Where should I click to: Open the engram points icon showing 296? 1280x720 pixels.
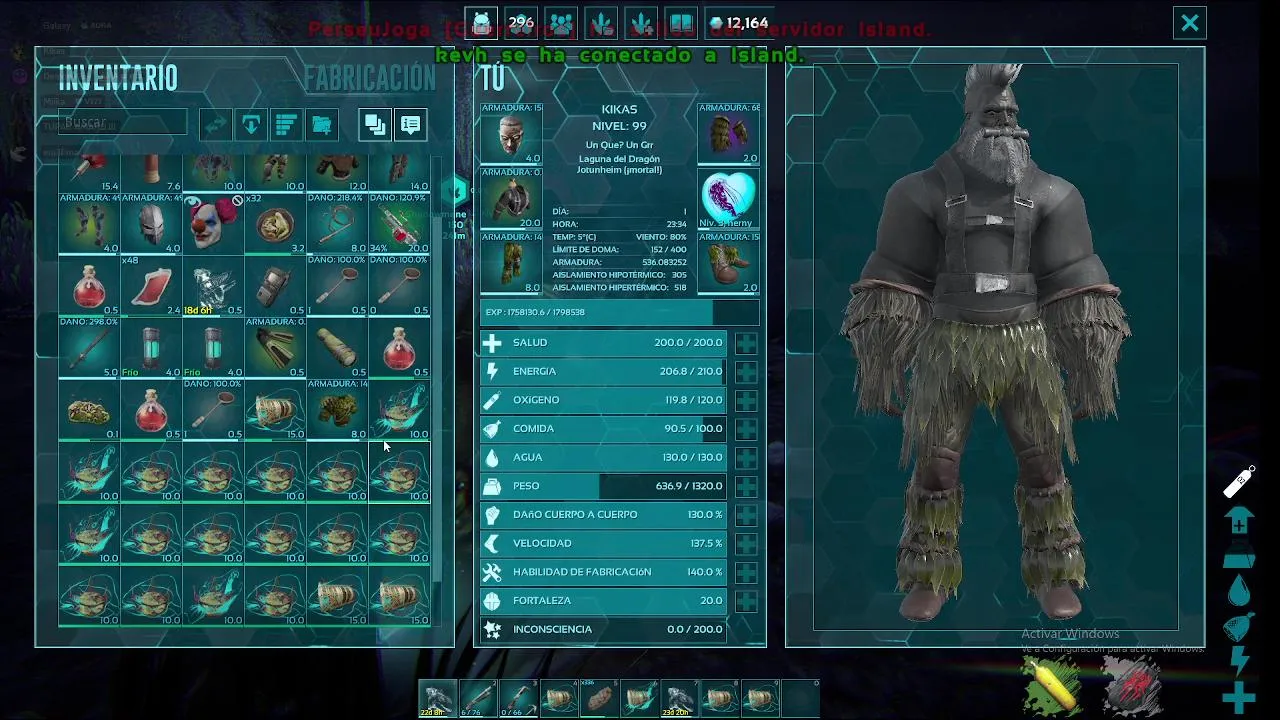tap(522, 22)
